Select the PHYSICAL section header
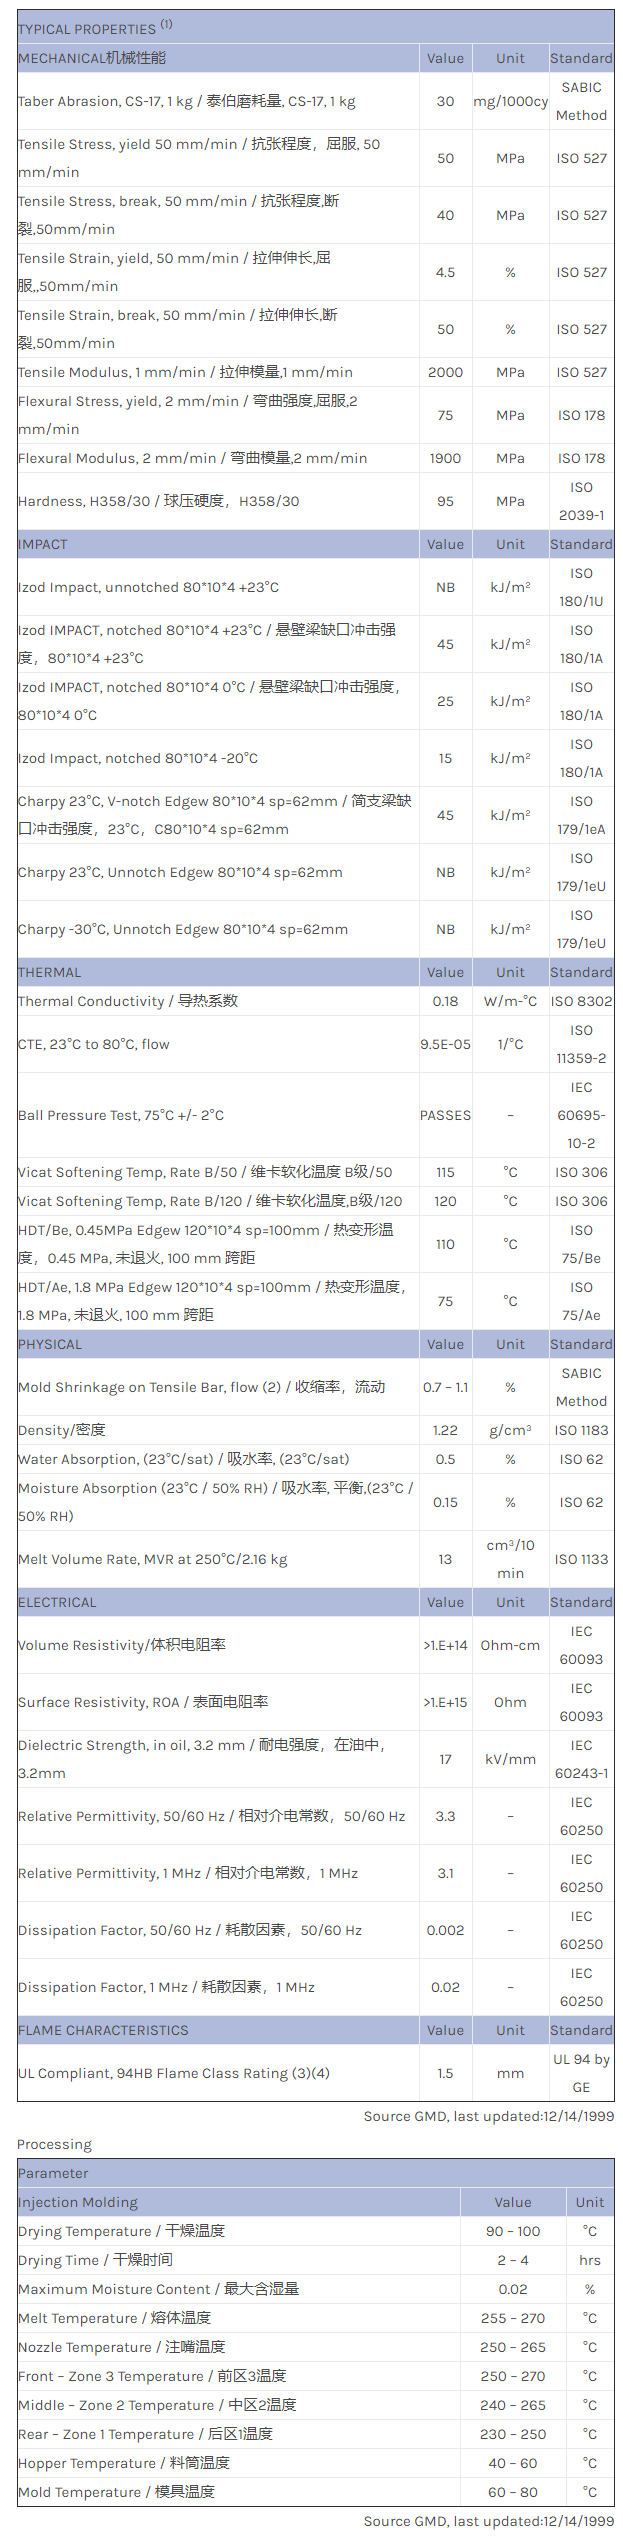 50,1344
